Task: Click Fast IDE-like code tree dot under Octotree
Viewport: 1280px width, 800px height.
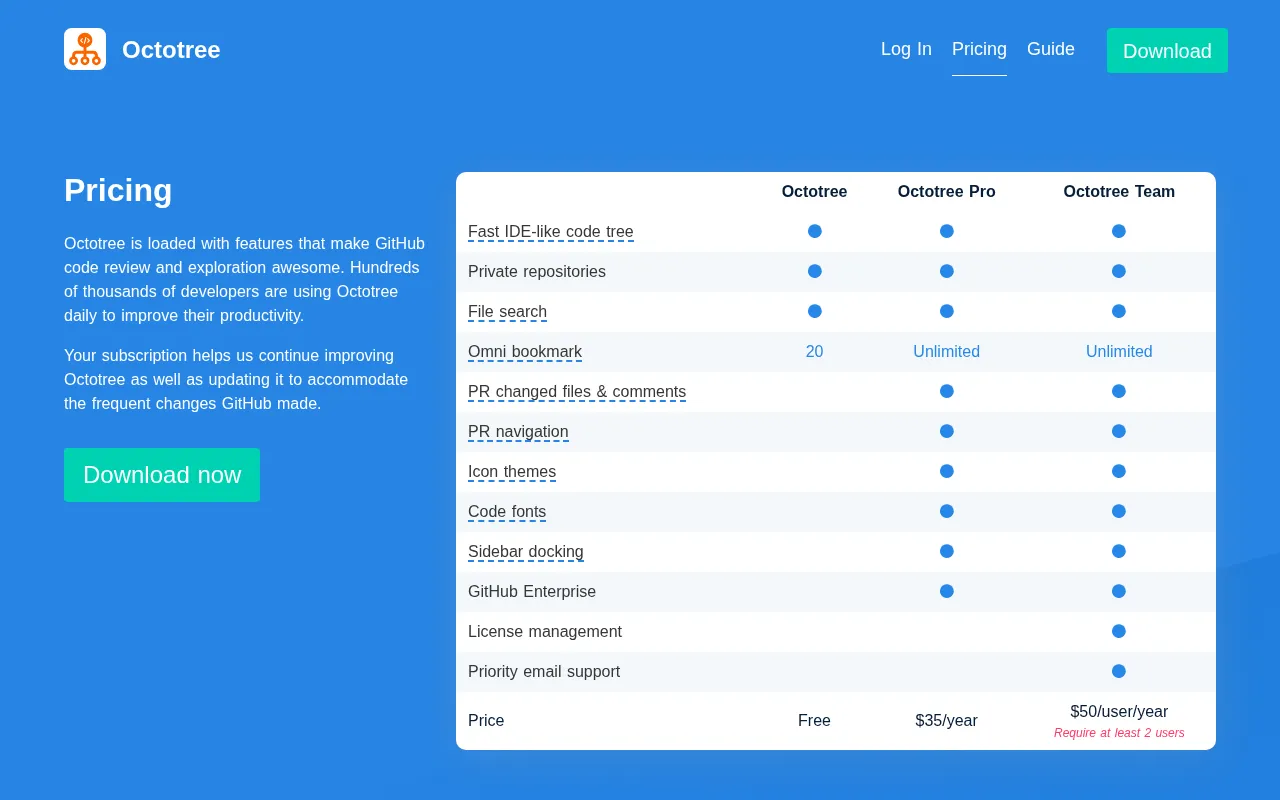Action: (815, 231)
